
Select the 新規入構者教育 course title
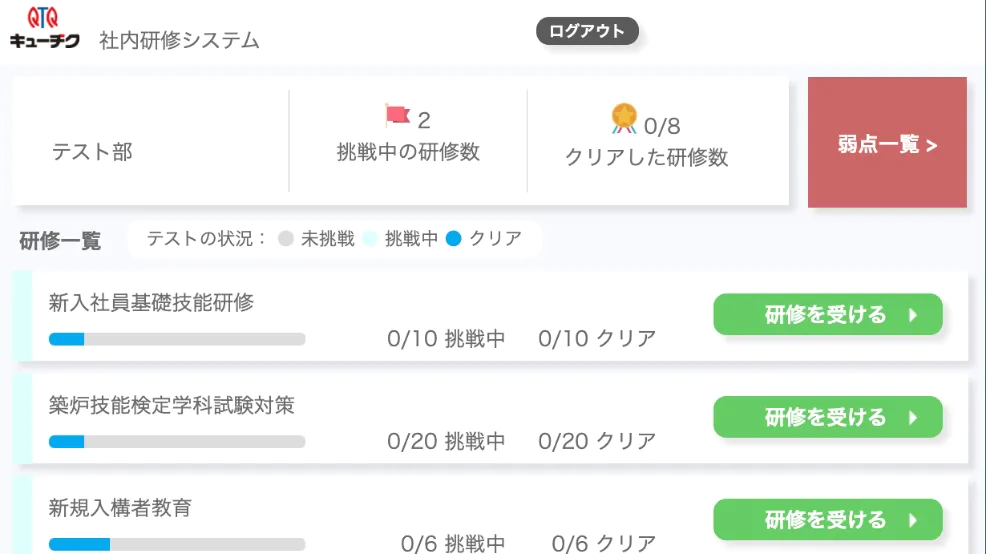120,508
